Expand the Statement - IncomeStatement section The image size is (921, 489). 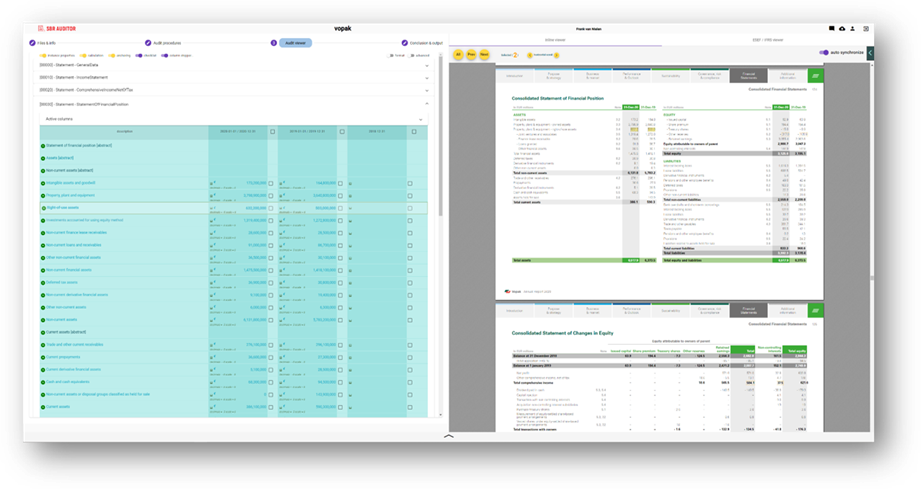(x=427, y=78)
